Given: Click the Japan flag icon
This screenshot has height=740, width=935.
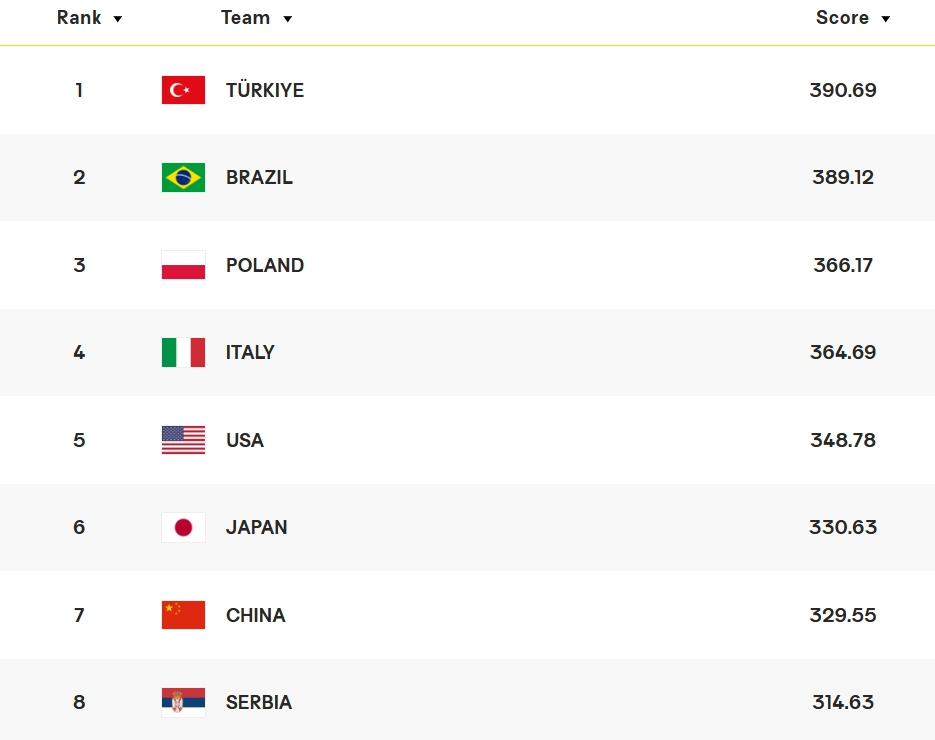Looking at the screenshot, I should [183, 527].
